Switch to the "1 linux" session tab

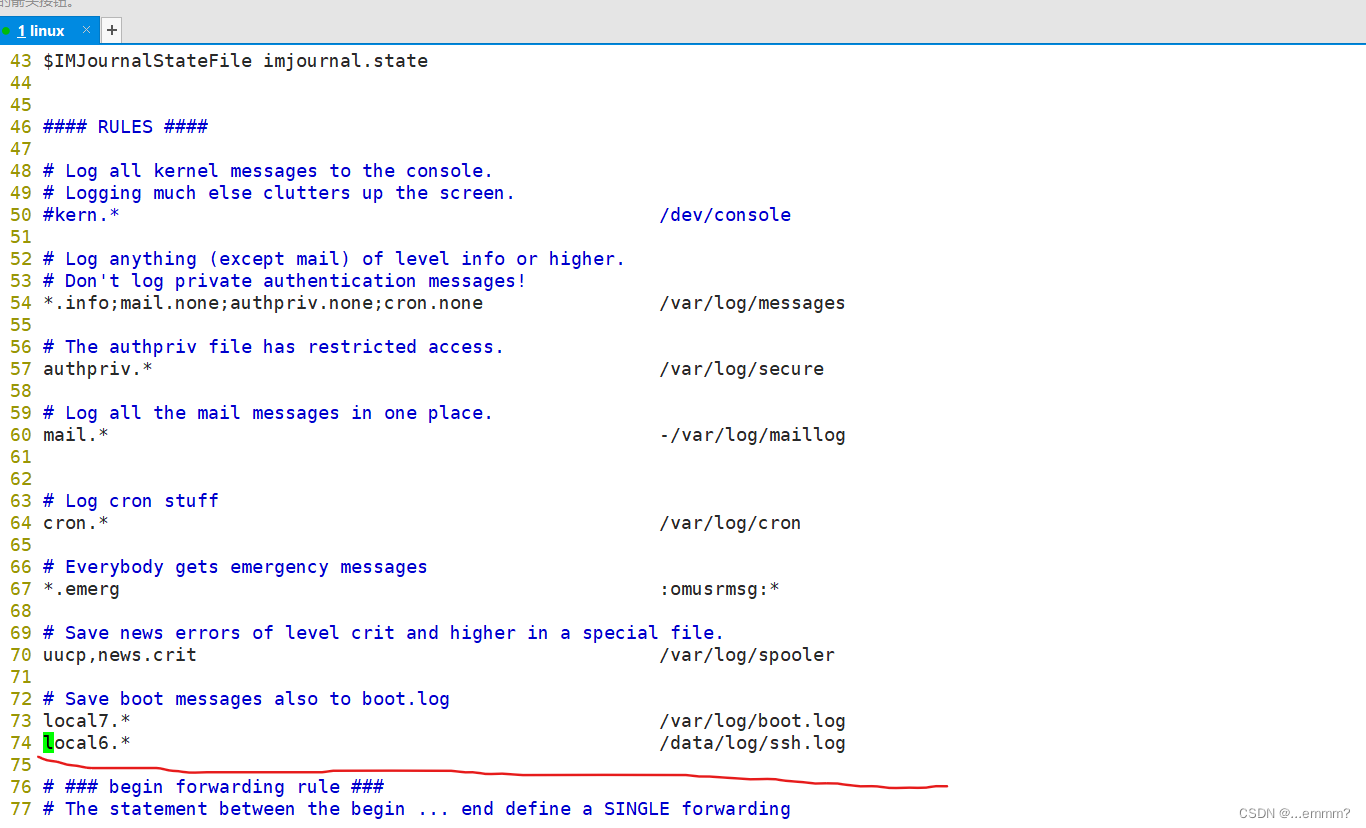(49, 31)
